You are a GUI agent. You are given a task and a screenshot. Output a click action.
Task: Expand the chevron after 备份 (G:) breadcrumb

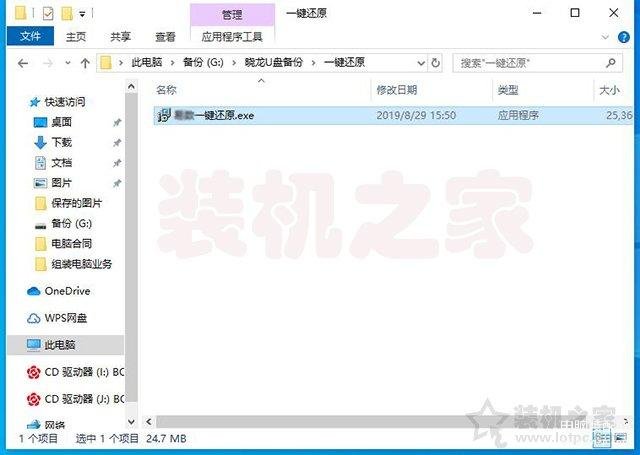(x=234, y=63)
